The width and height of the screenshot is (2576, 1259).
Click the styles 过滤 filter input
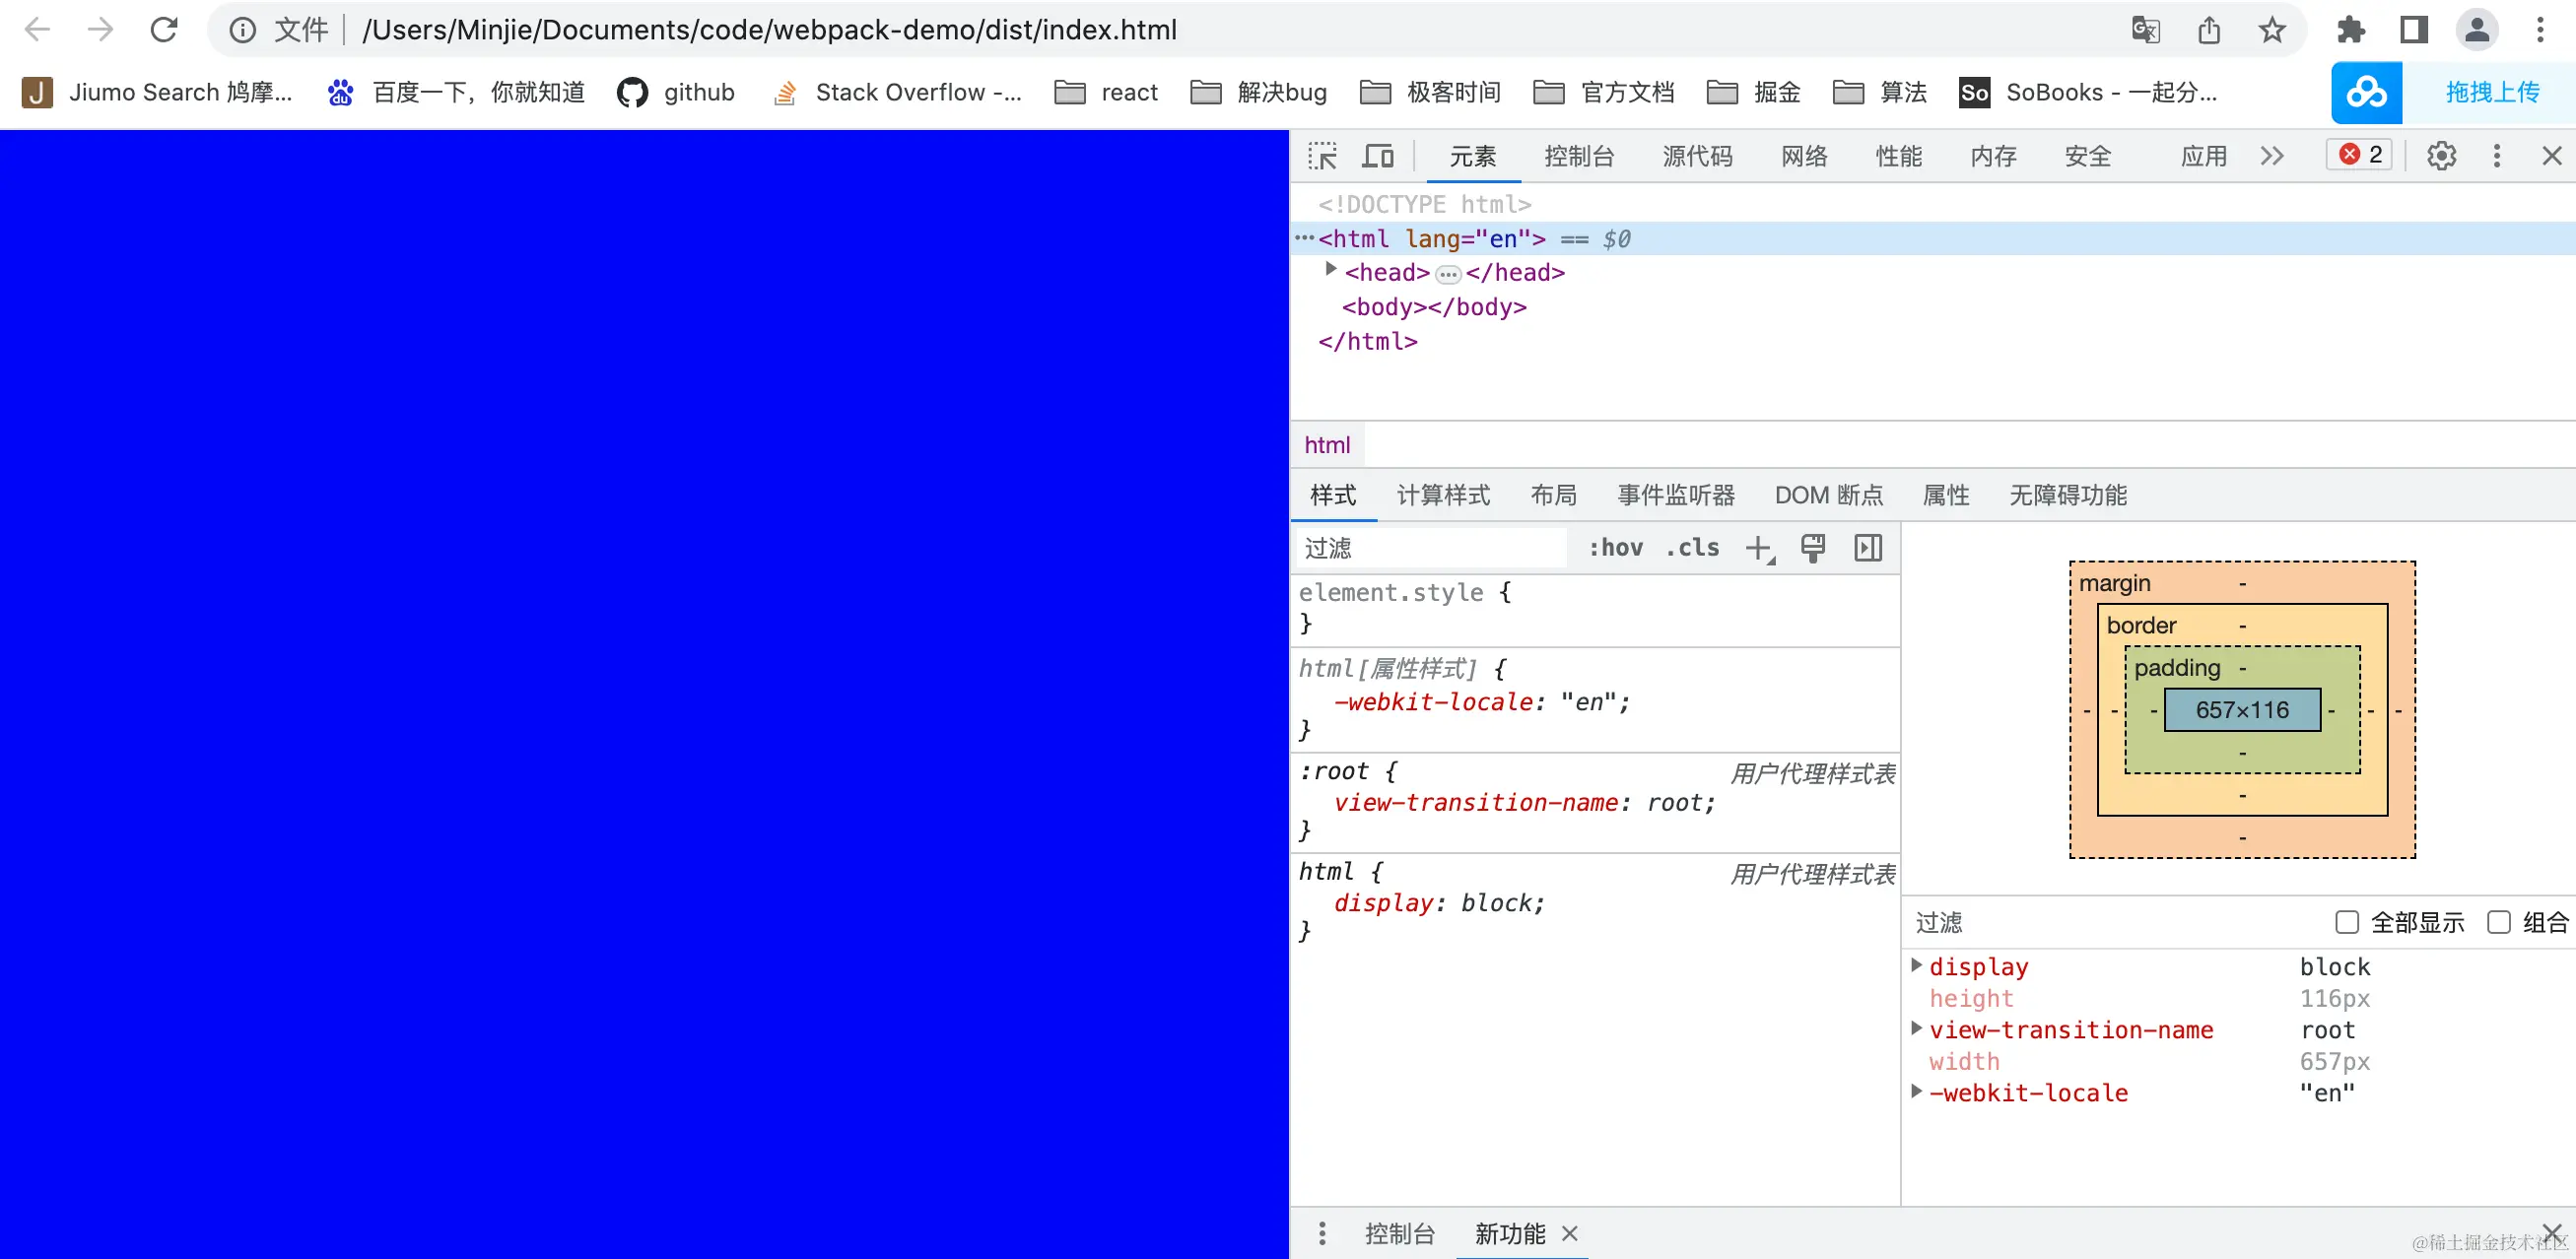coord(1430,548)
